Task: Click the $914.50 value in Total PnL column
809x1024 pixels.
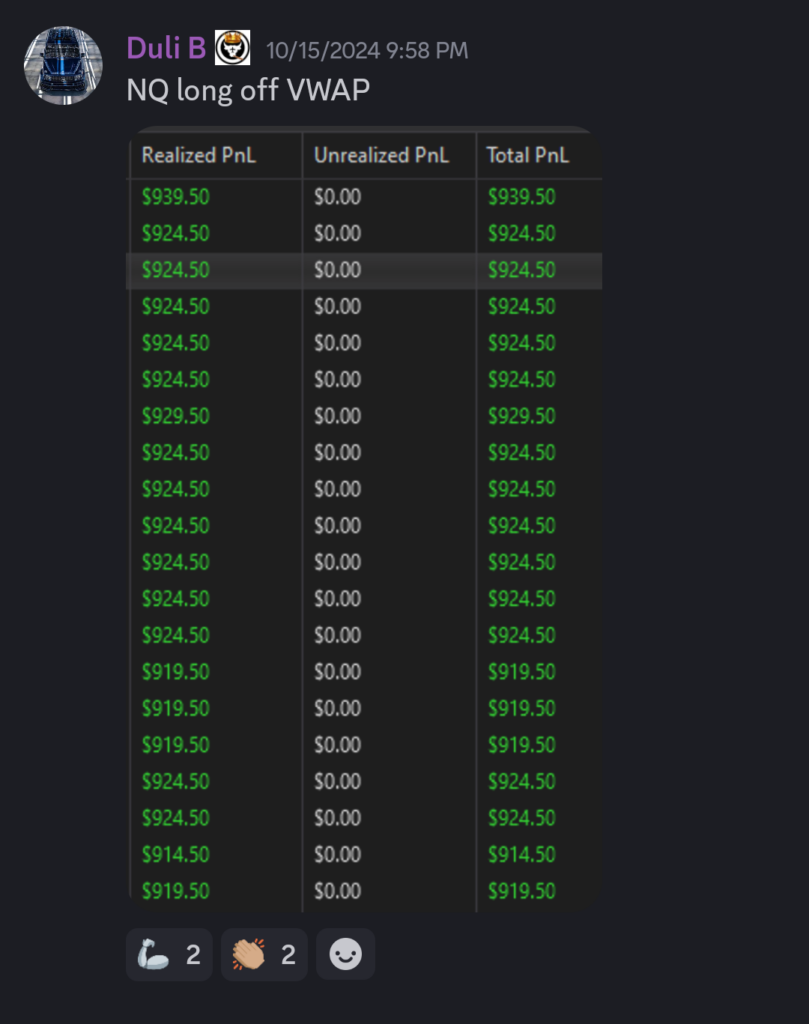Action: (521, 854)
